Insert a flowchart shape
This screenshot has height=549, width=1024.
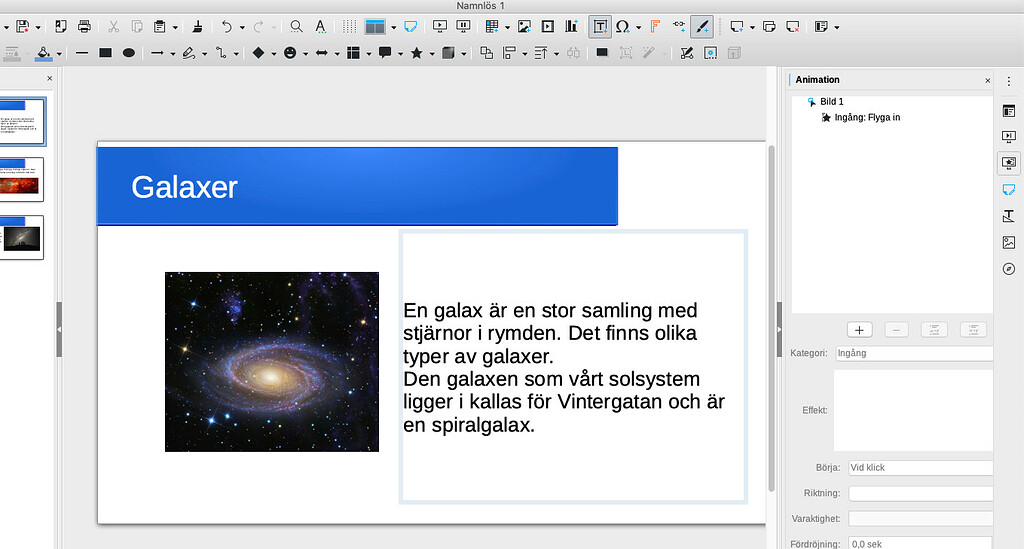tap(353, 53)
